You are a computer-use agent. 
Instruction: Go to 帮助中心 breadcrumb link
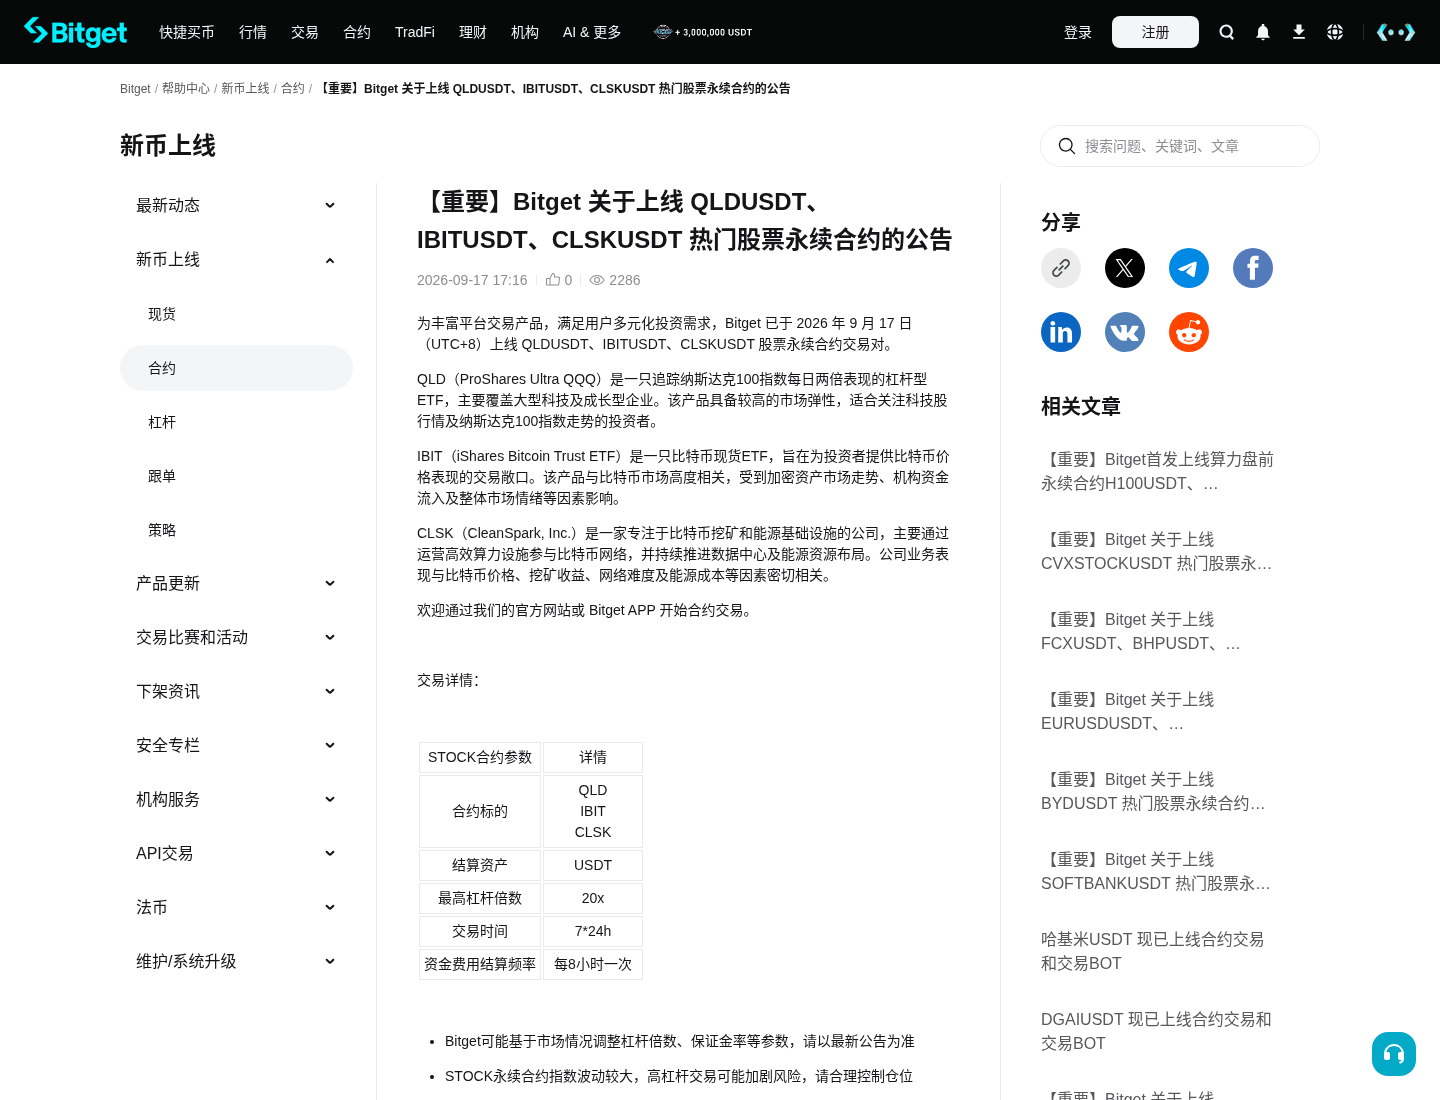[186, 89]
